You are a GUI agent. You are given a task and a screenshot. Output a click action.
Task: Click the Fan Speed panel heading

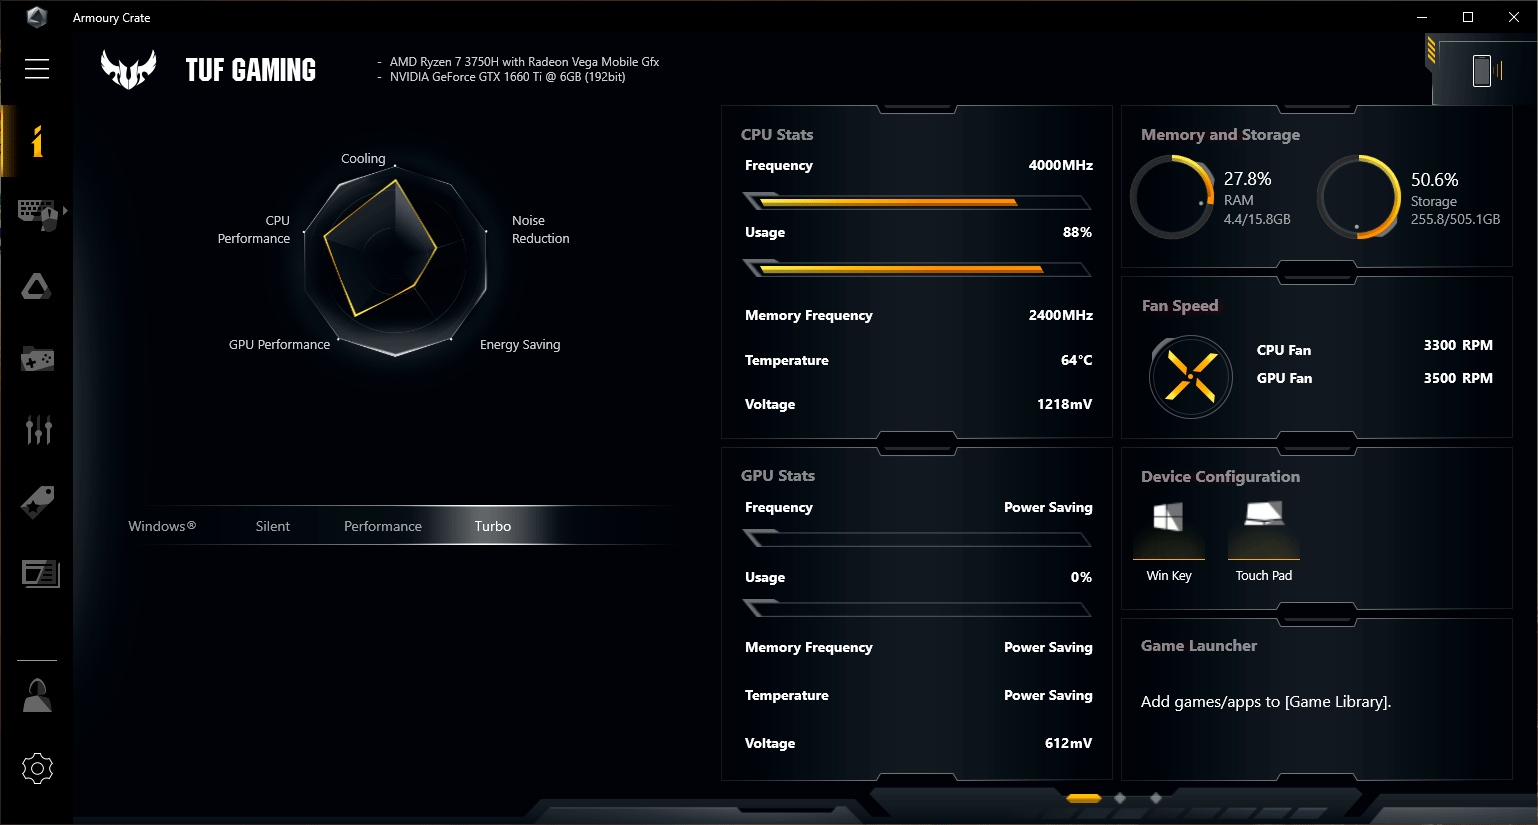(x=1180, y=305)
